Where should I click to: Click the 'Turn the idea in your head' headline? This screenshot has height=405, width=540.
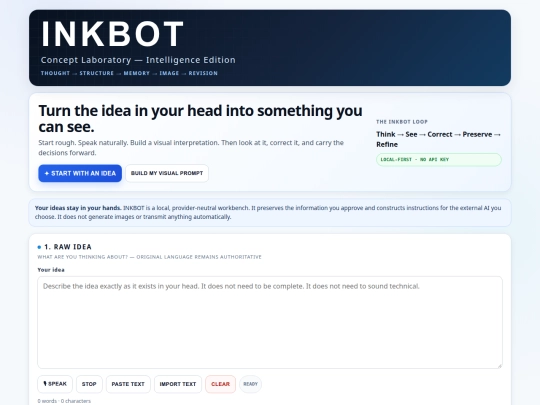pyautogui.click(x=200, y=118)
